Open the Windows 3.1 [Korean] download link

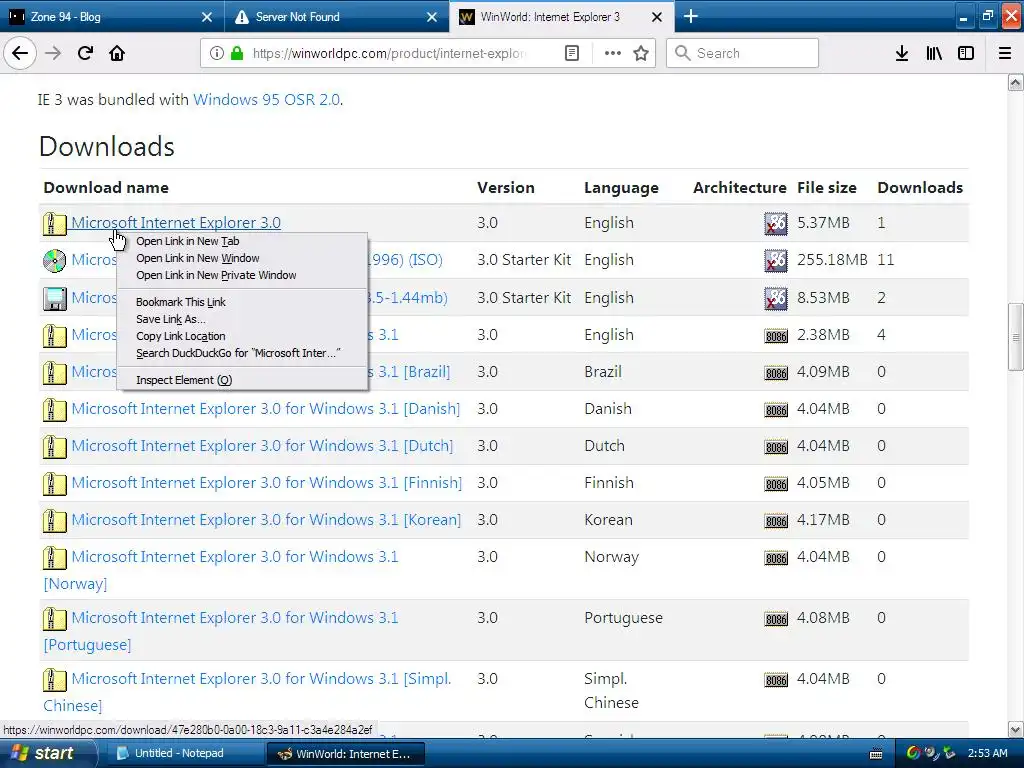(x=266, y=520)
